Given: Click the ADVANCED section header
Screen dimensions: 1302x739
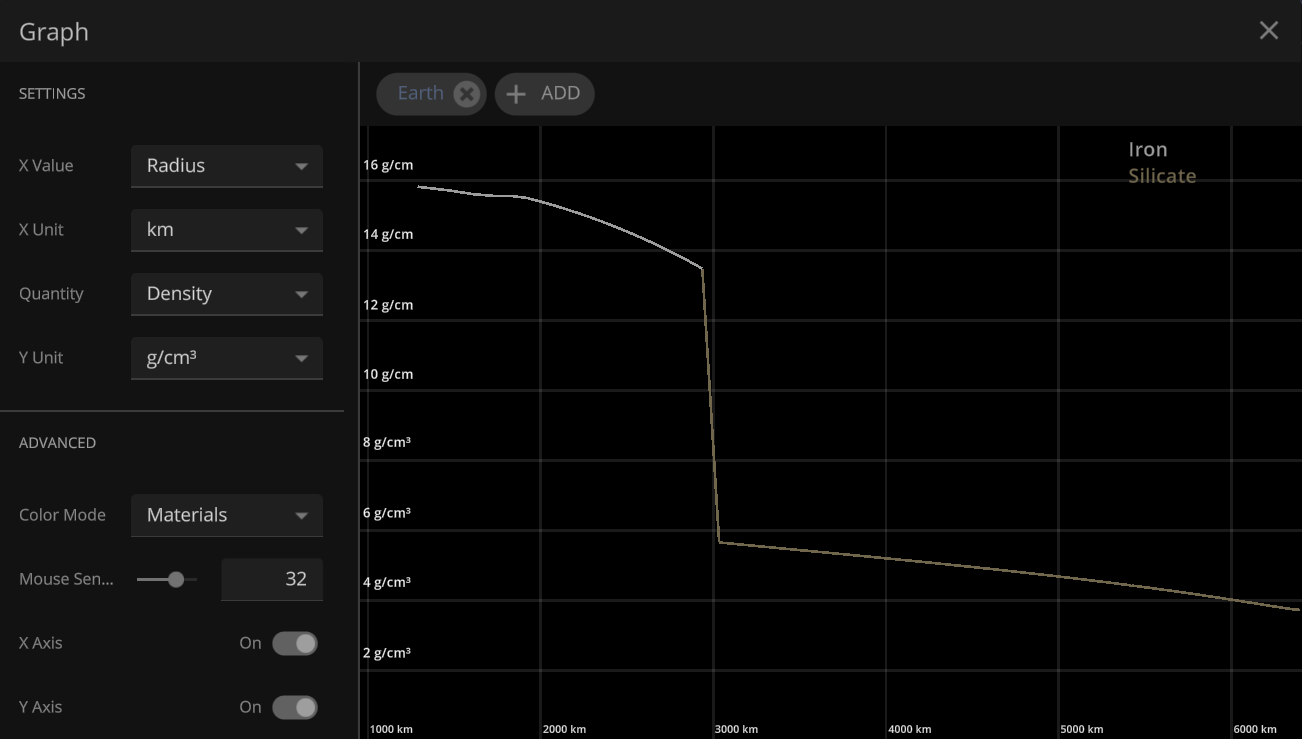Looking at the screenshot, I should pyautogui.click(x=57, y=442).
